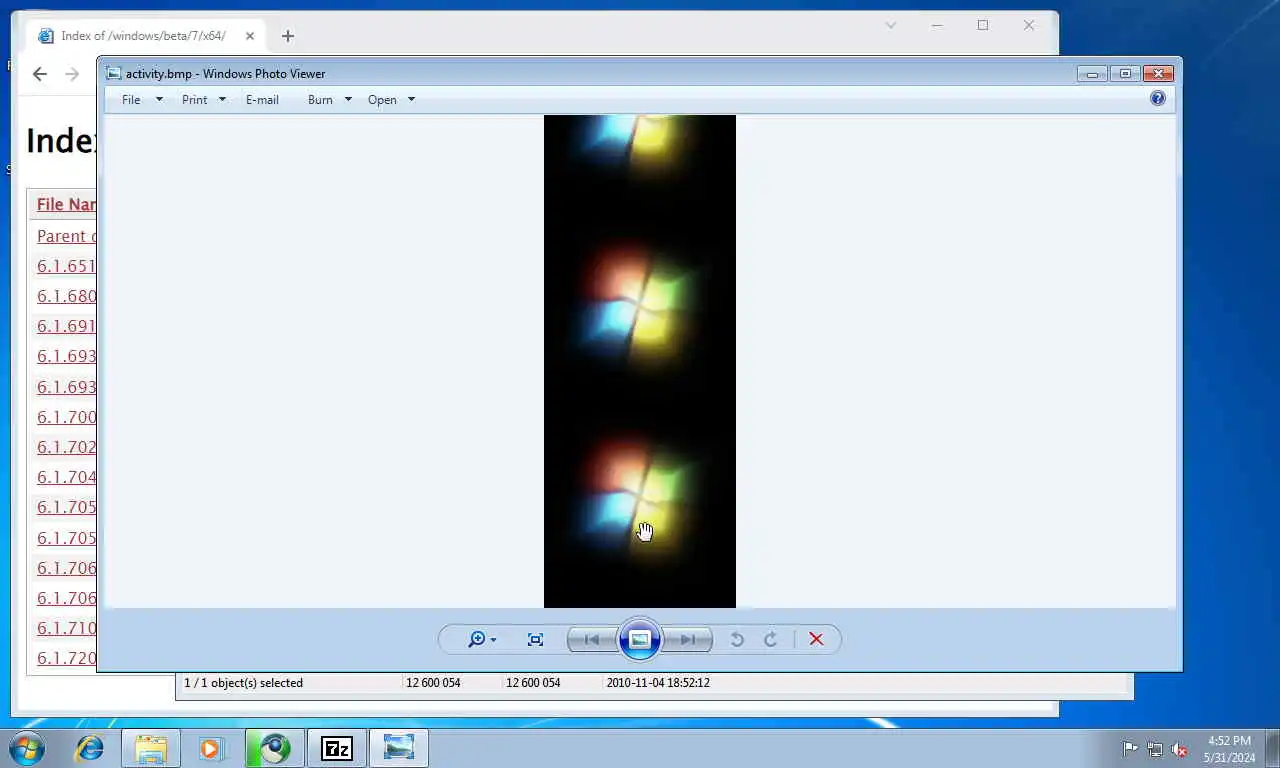This screenshot has width=1280, height=768.
Task: Open Windows Explorer from the taskbar
Action: [x=151, y=748]
